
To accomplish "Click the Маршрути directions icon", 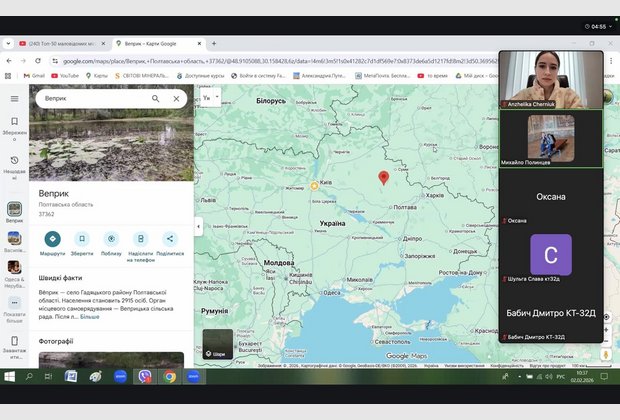I will [x=52, y=239].
